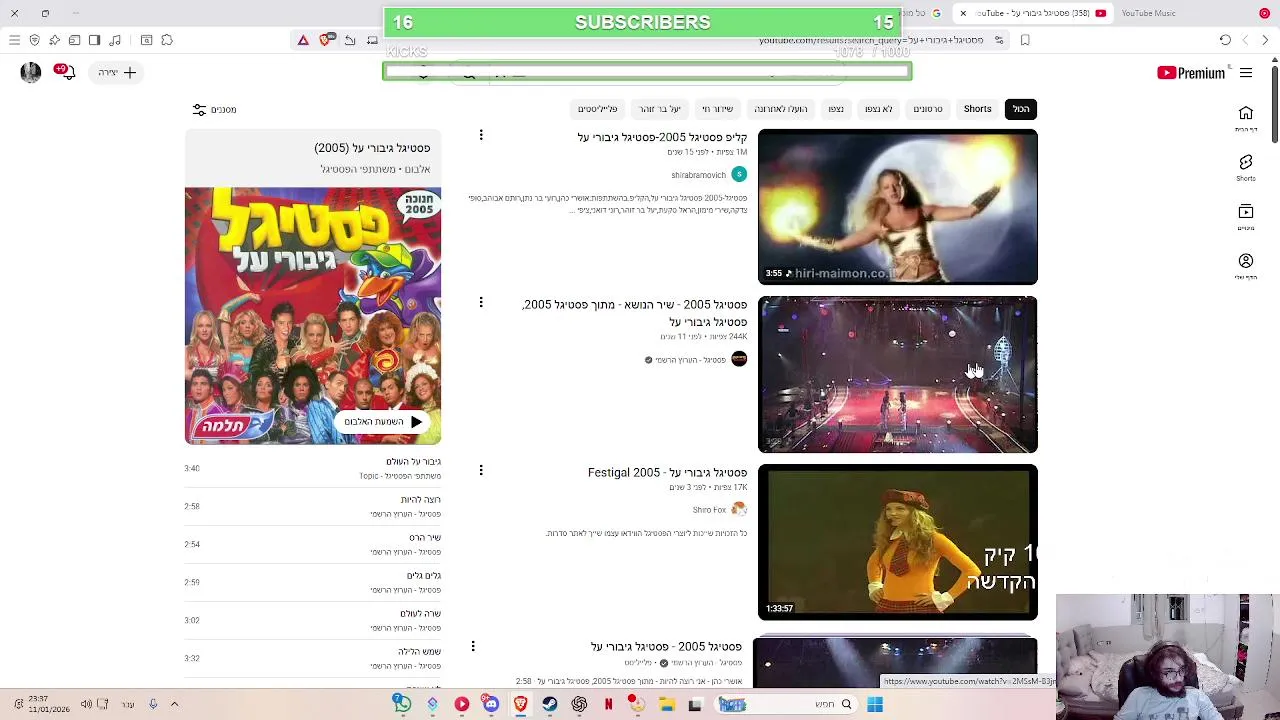Open more options for the 'Festigal 2005' video

click(x=481, y=470)
